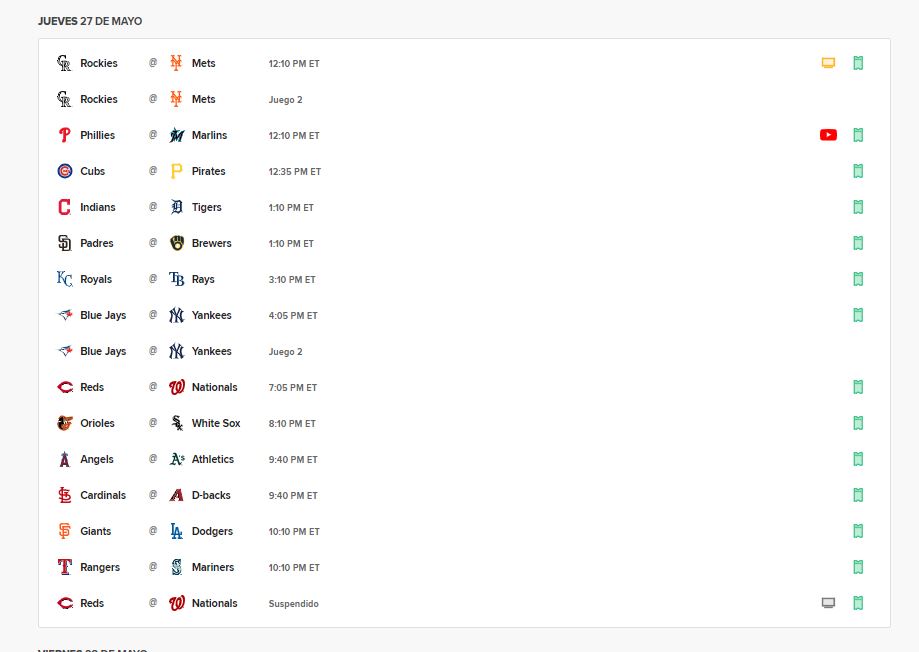Viewport: 919px width, 652px height.
Task: Click the Orioles team logo
Action: (65, 423)
